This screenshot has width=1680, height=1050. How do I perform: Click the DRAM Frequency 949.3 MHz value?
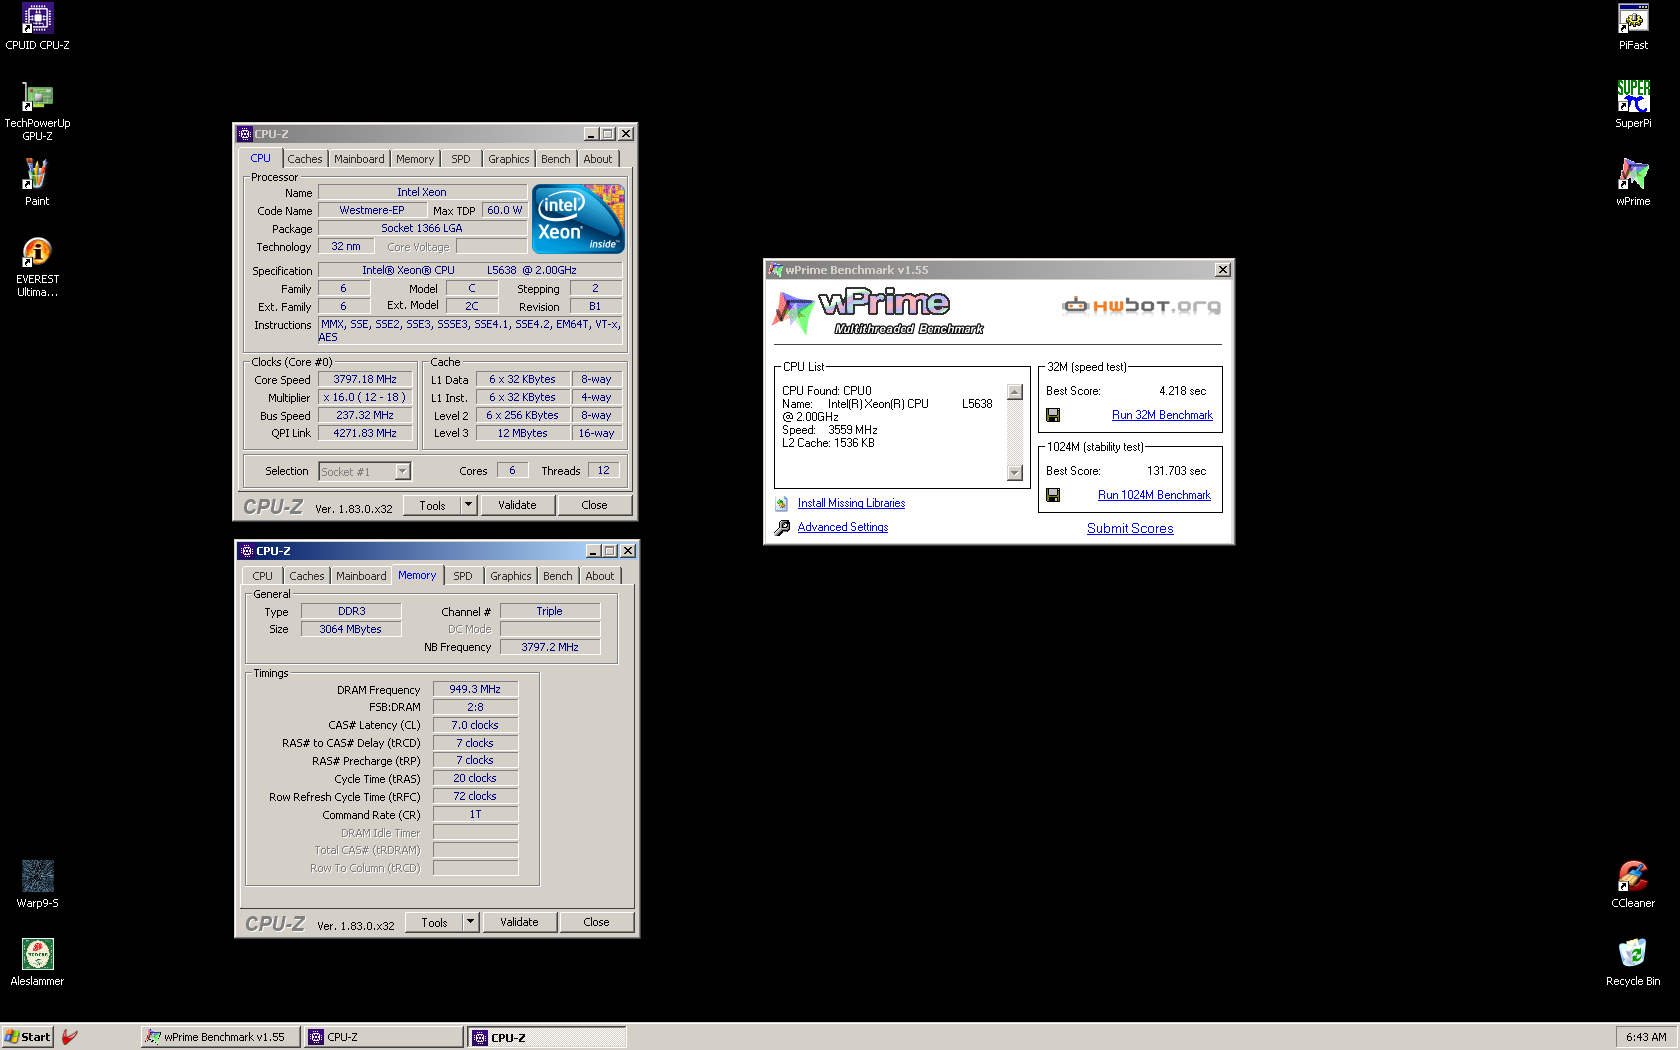pyautogui.click(x=475, y=689)
